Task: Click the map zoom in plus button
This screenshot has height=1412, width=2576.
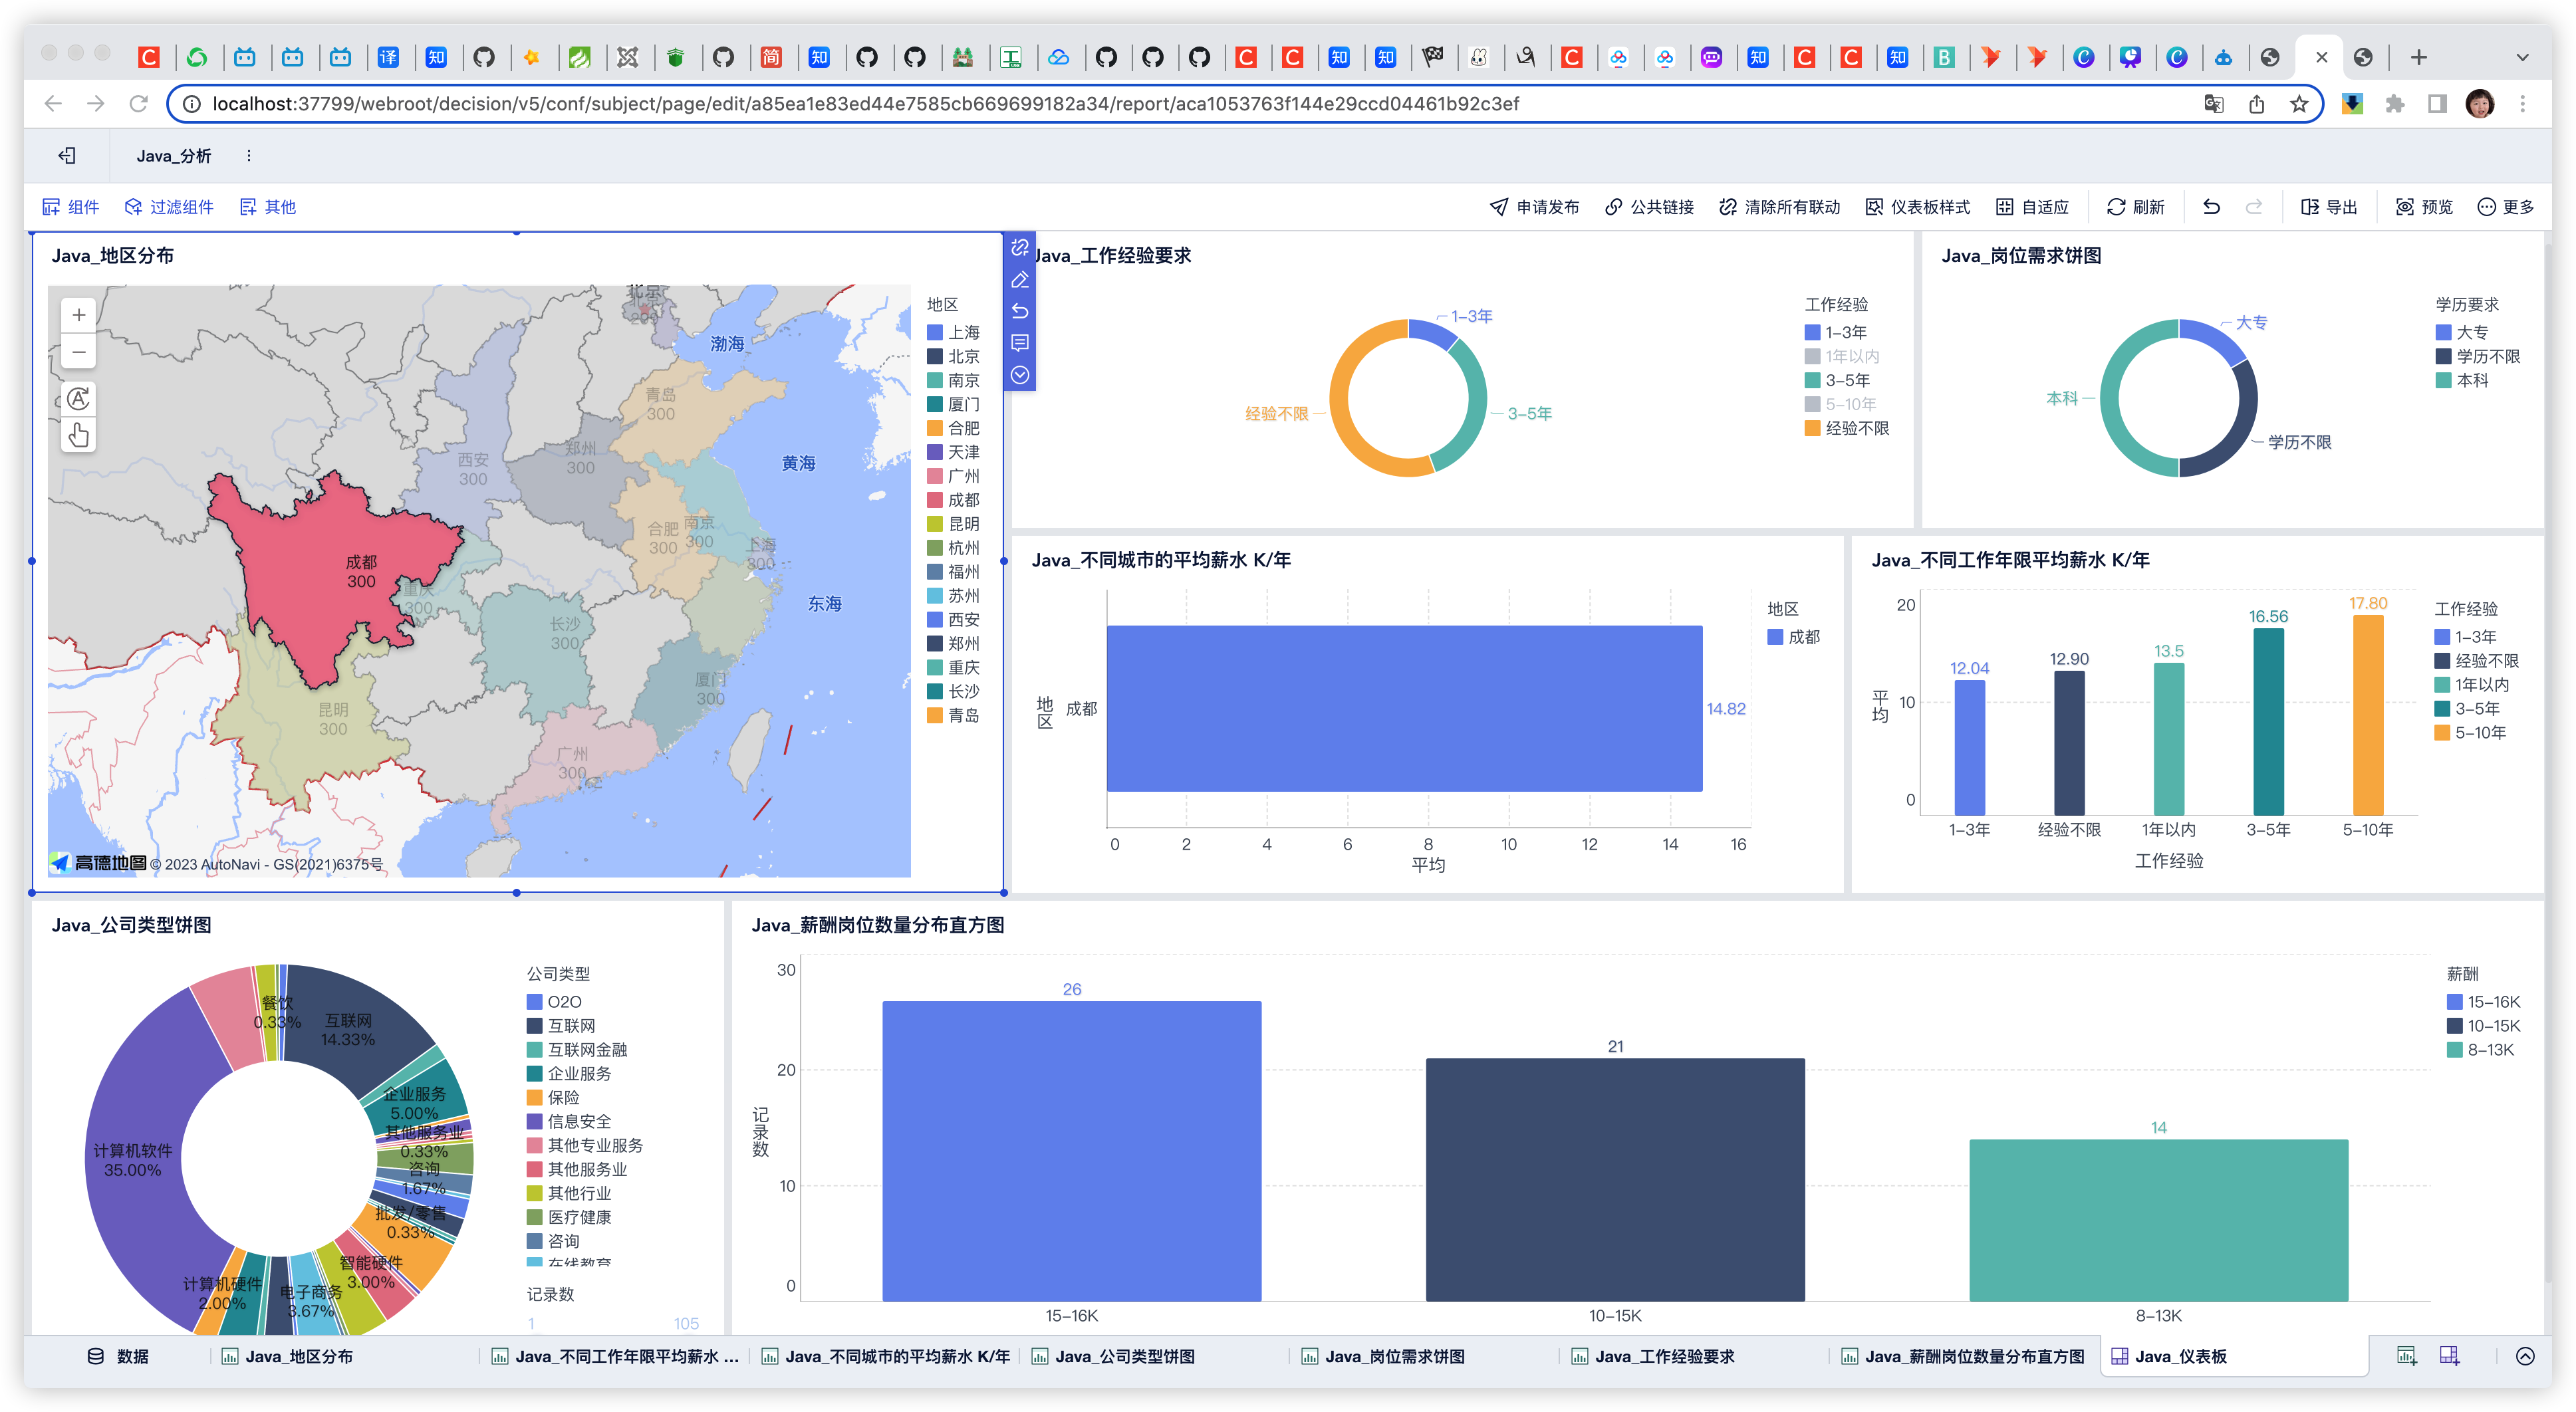Action: 78,315
